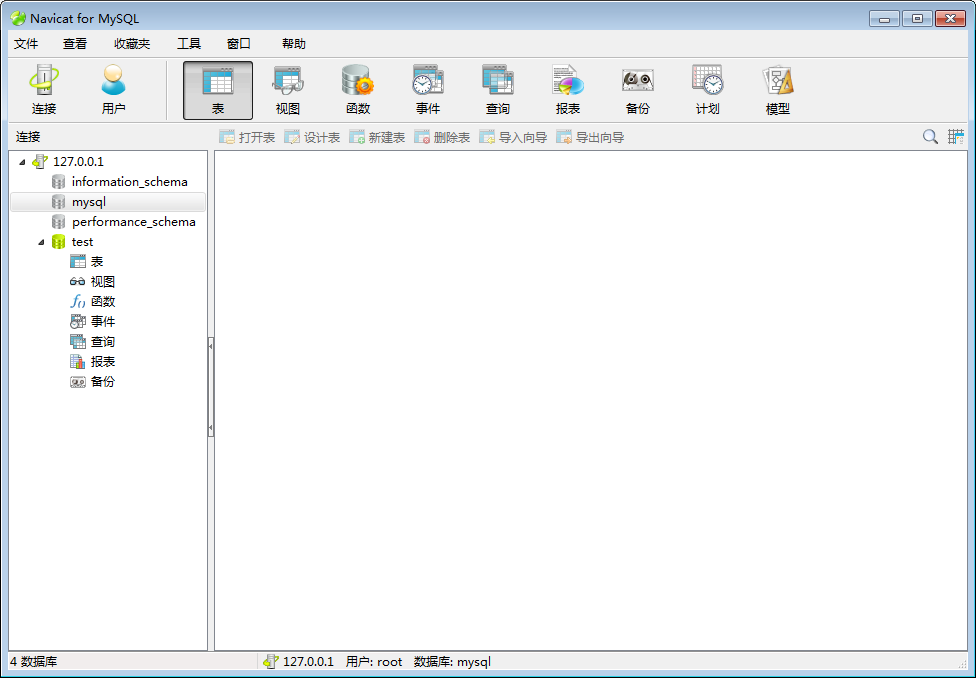Click the '4 数据库' status bar text
The image size is (976, 678).
coord(34,662)
